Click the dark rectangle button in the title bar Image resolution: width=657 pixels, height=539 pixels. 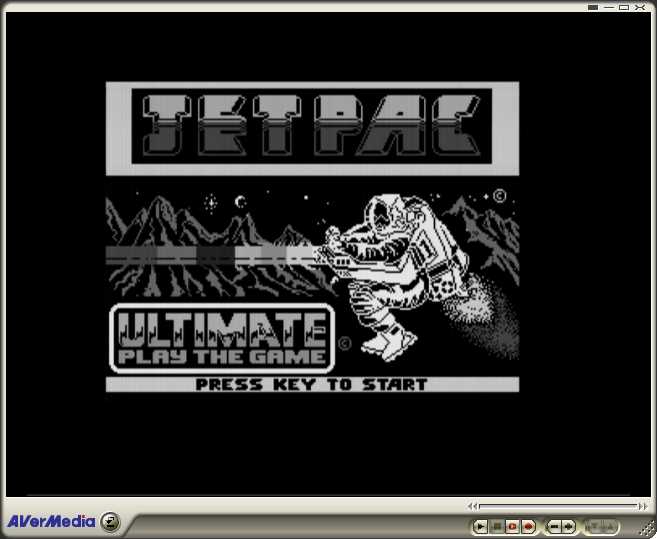click(593, 7)
